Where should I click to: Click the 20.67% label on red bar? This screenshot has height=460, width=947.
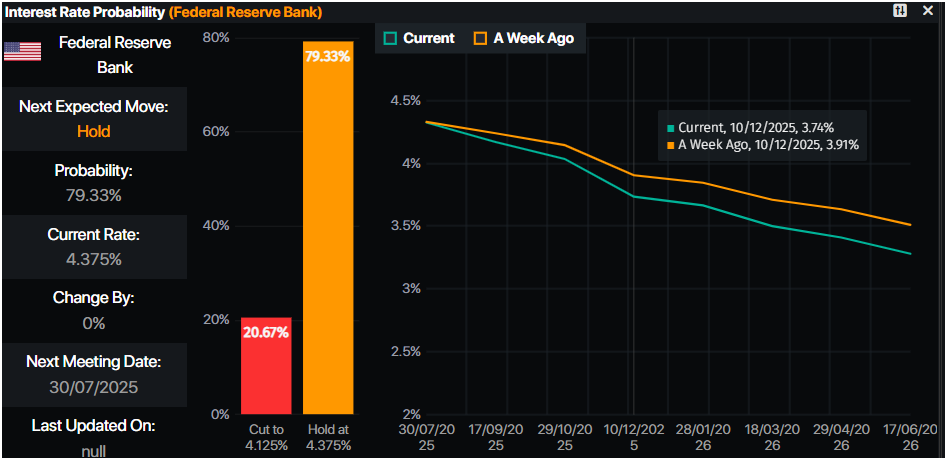click(x=266, y=331)
